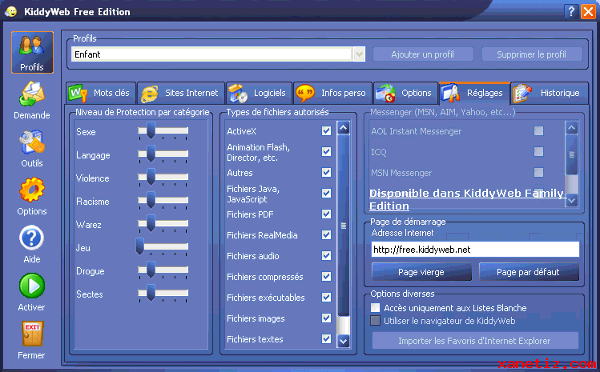Image resolution: width=600 pixels, height=372 pixels.
Task: Uncheck the Fichiers exécutables checkbox
Action: pos(326,297)
